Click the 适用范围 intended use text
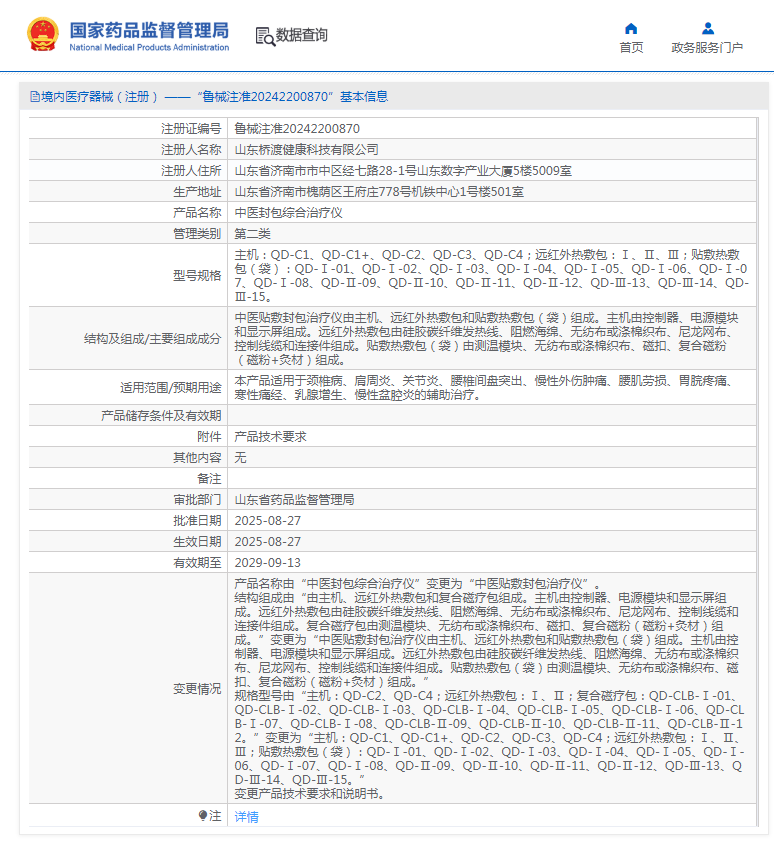Viewport: 774px width, 848px height. pyautogui.click(x=484, y=388)
